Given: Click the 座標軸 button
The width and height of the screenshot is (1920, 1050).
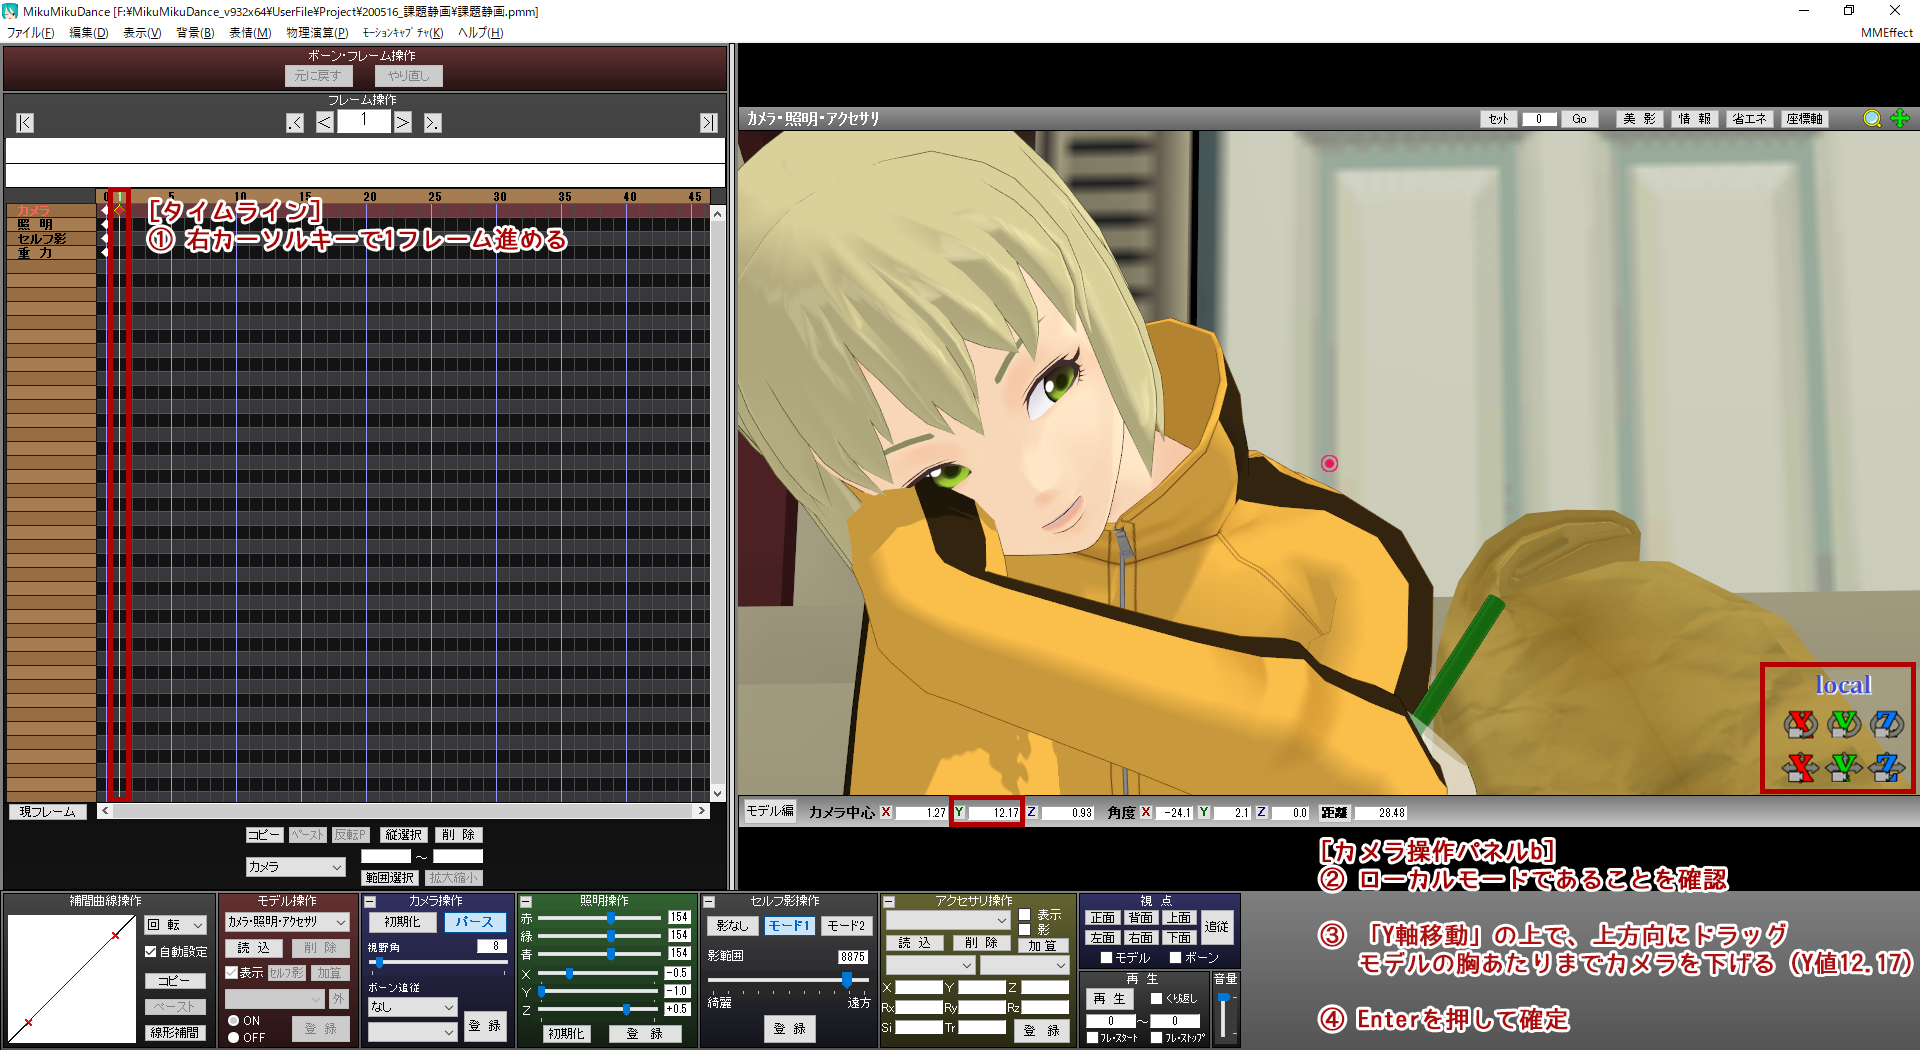Looking at the screenshot, I should coord(1805,119).
